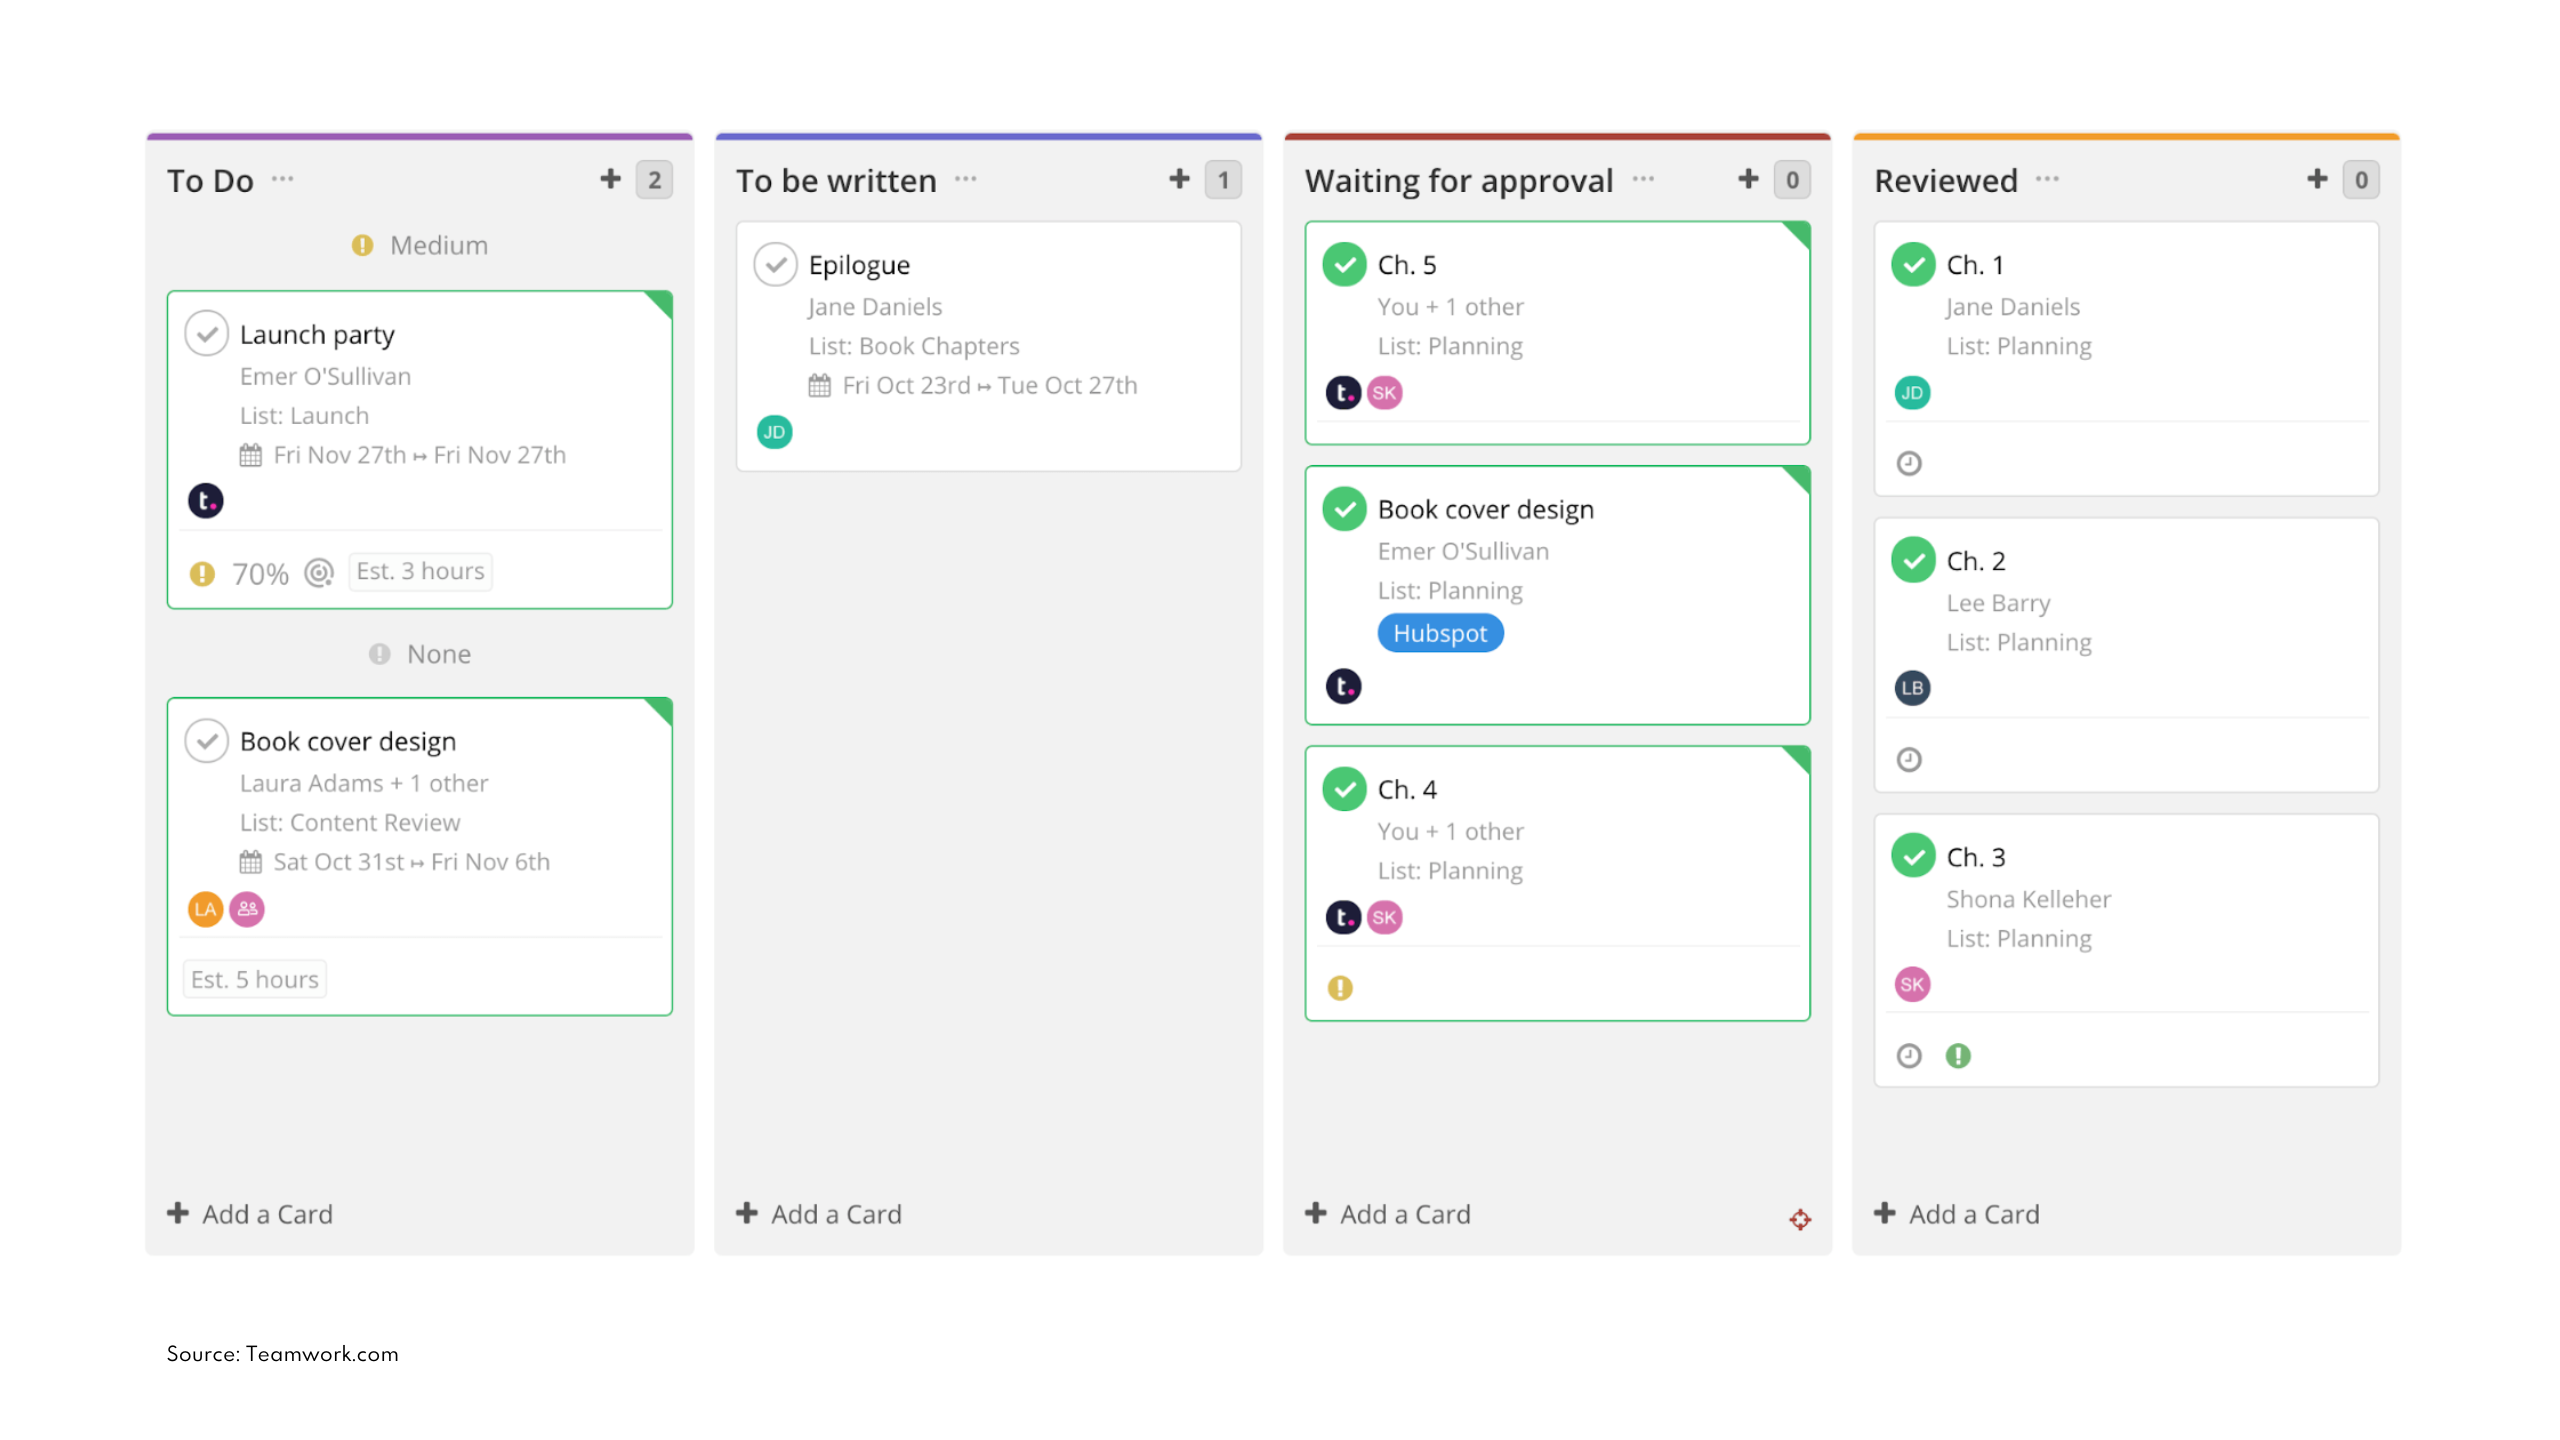Screen dimensions: 2560x1440
Task: Click the None priority group label
Action: (420, 654)
